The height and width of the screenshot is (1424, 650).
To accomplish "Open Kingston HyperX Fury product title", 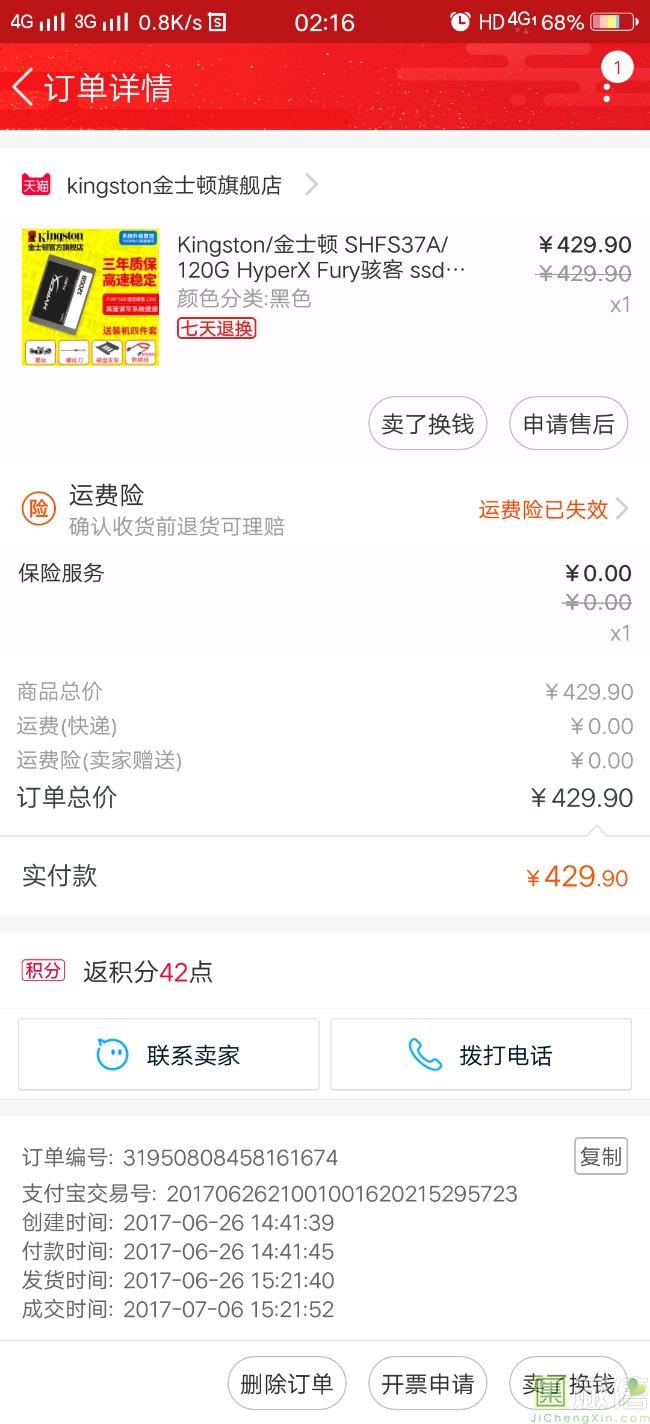I will [322, 257].
